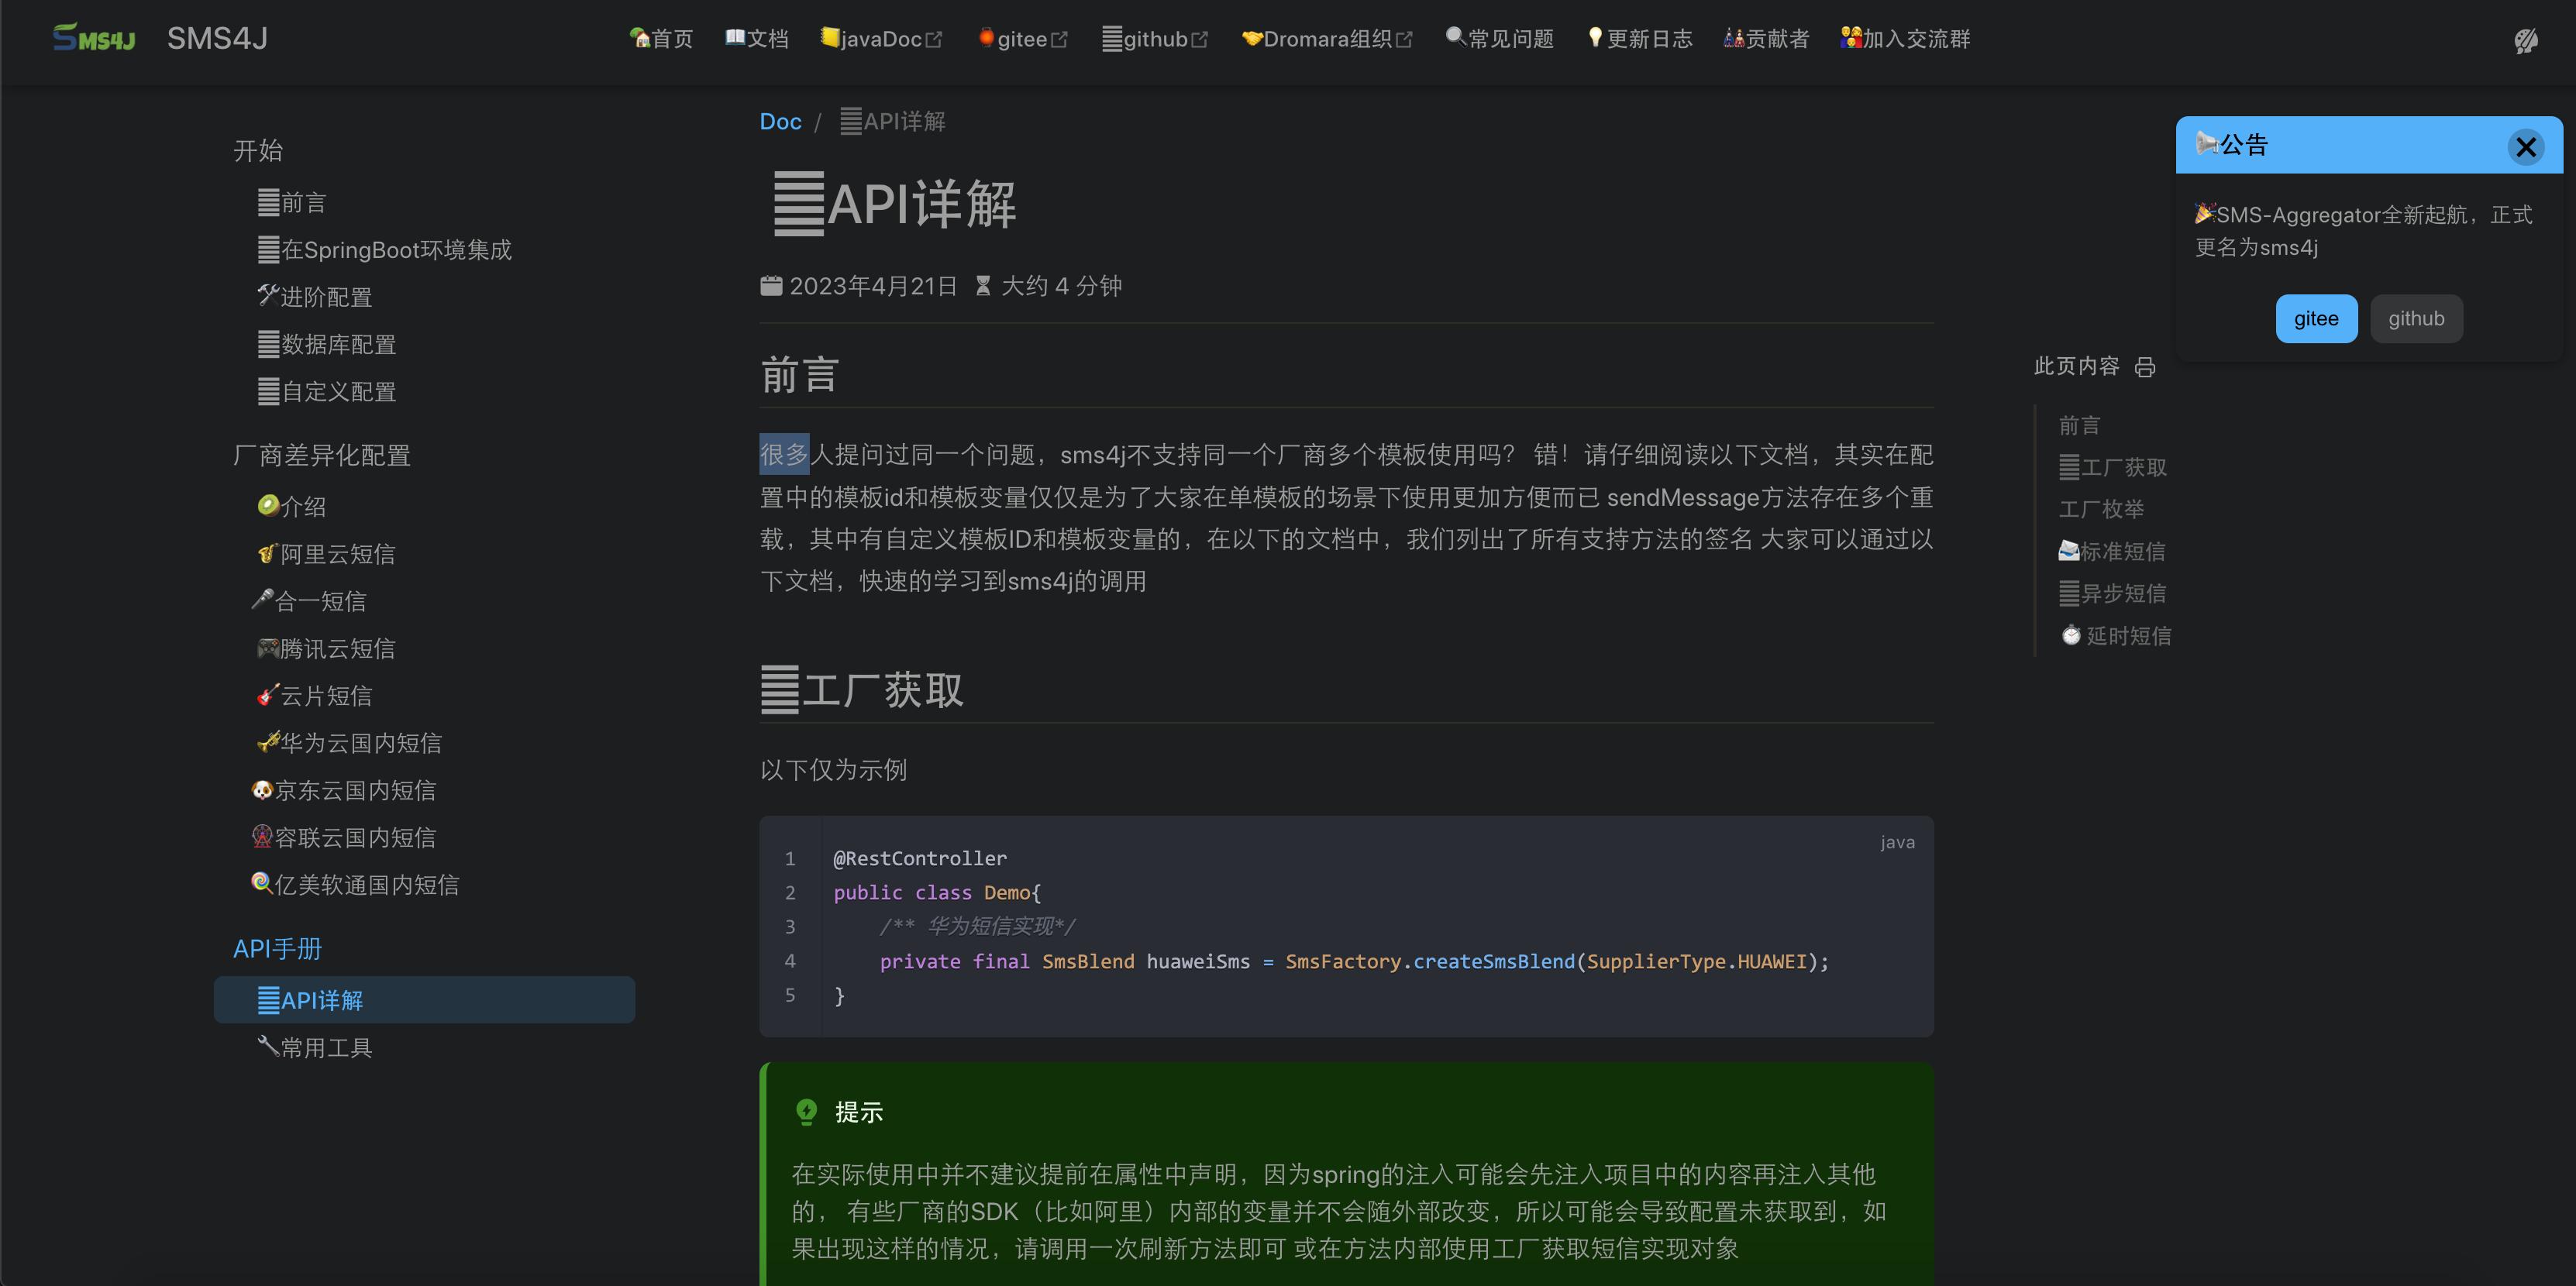Collapse the API手册 sidebar group
This screenshot has height=1286, width=2576.
click(x=277, y=949)
